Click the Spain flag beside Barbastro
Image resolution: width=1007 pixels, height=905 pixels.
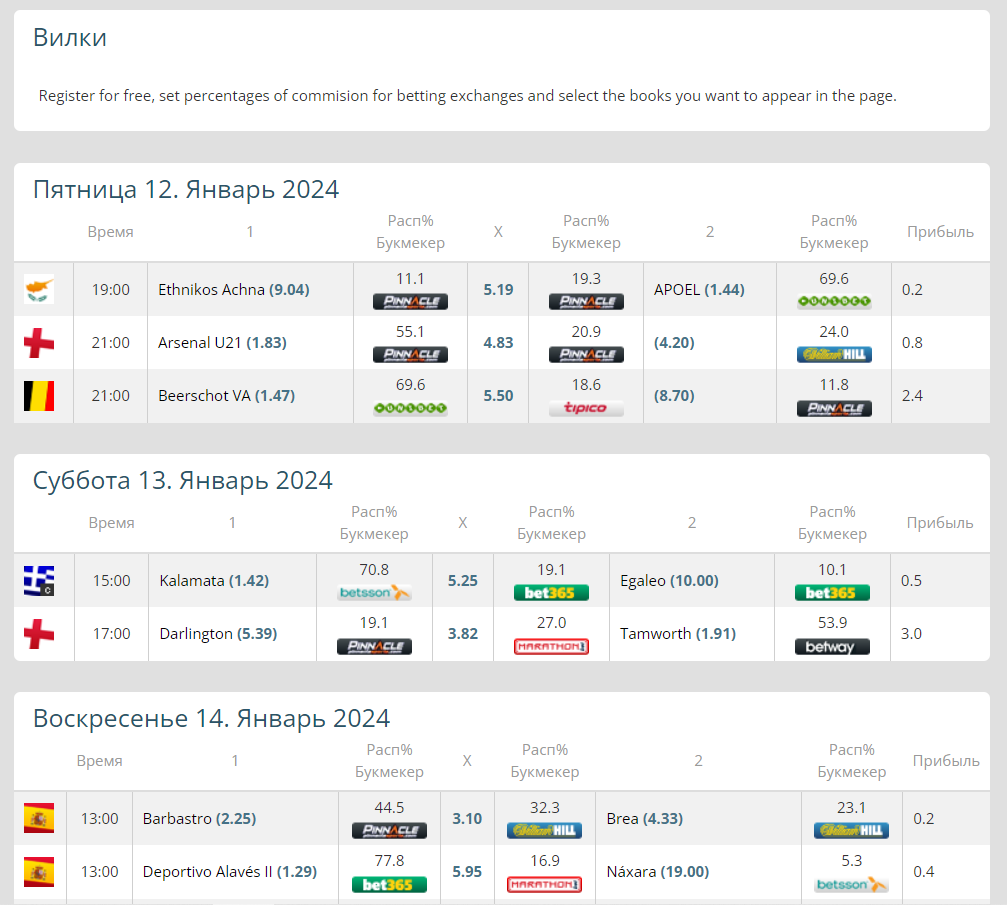[39, 819]
